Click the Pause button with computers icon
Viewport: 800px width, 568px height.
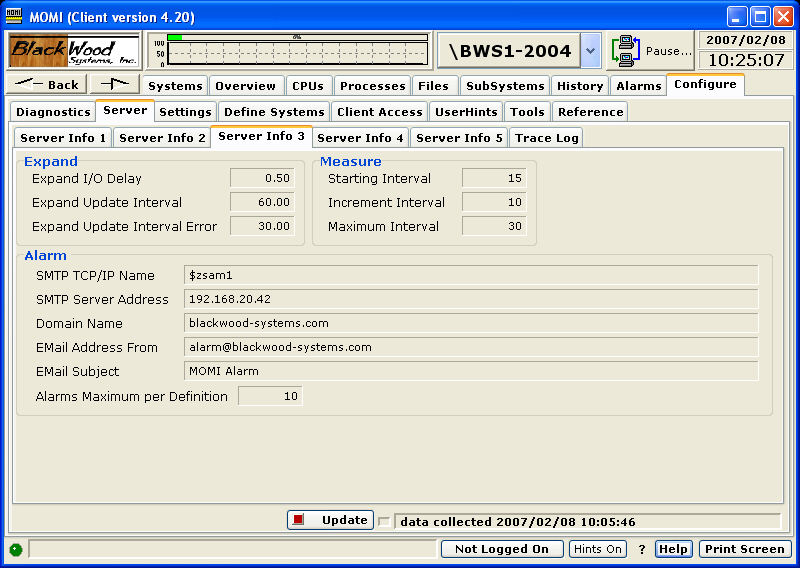[x=651, y=50]
